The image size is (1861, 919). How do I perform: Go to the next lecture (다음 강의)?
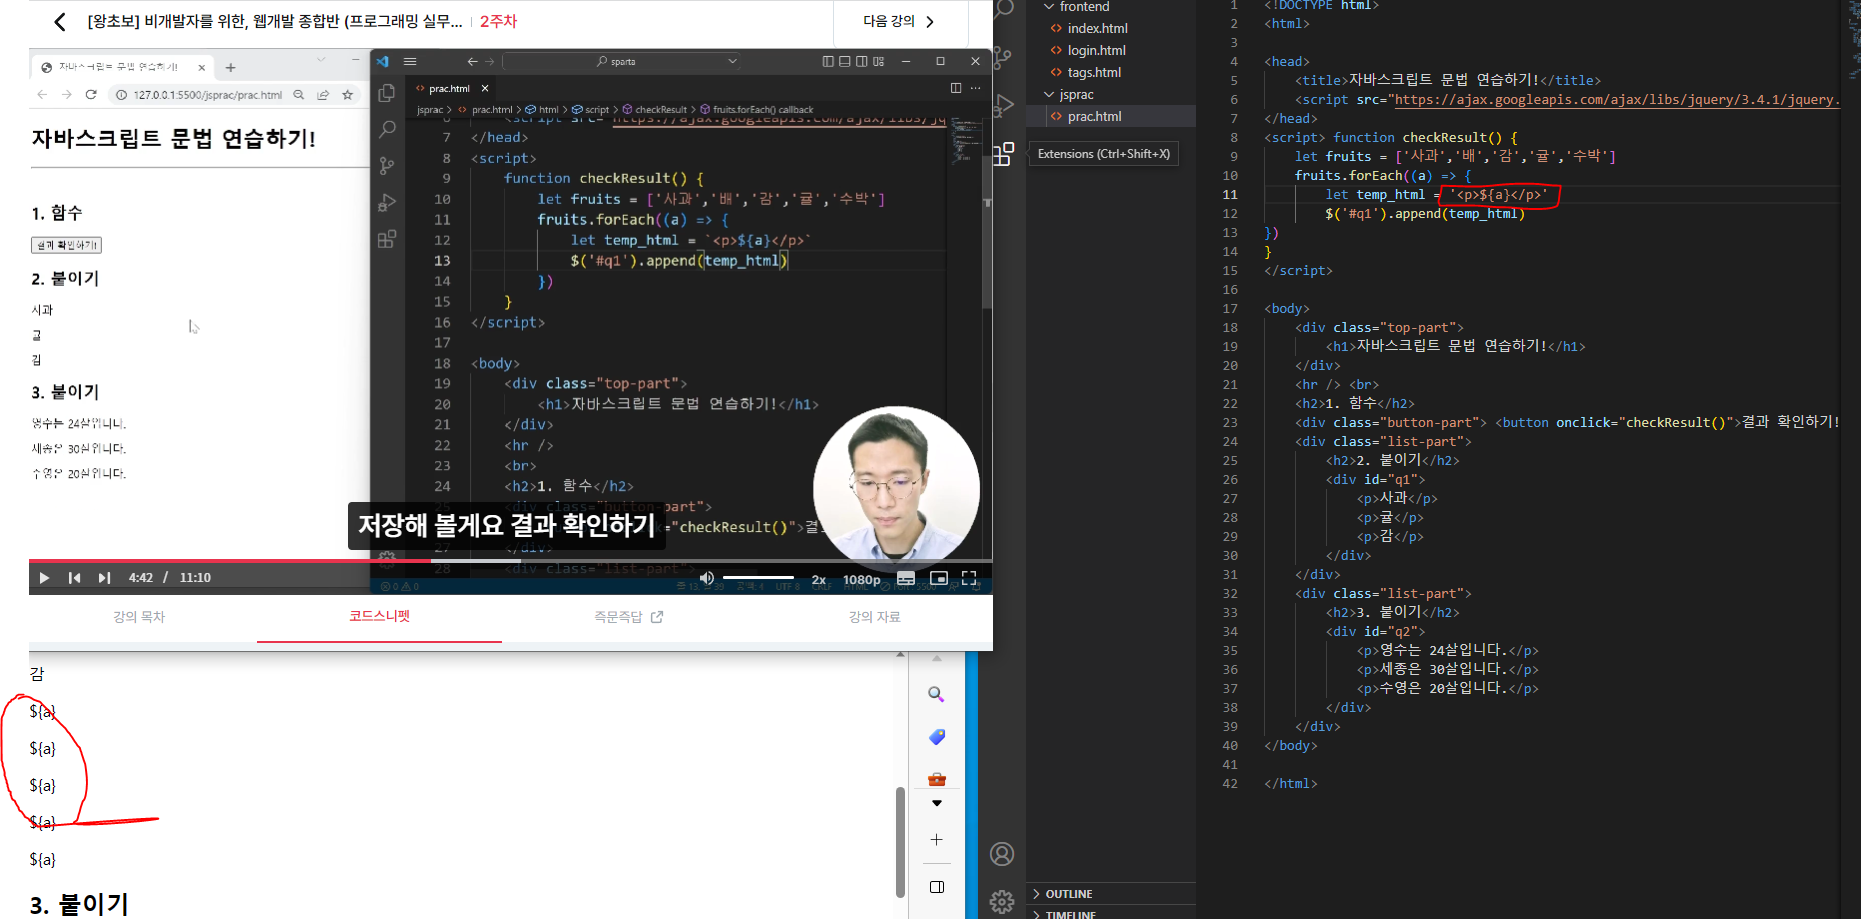899,21
